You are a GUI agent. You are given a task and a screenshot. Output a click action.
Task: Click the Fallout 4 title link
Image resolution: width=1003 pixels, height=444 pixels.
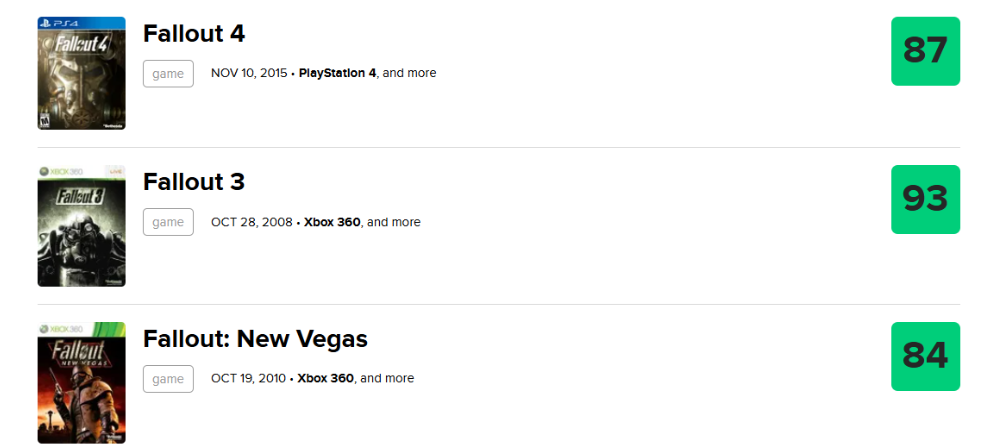pos(194,33)
